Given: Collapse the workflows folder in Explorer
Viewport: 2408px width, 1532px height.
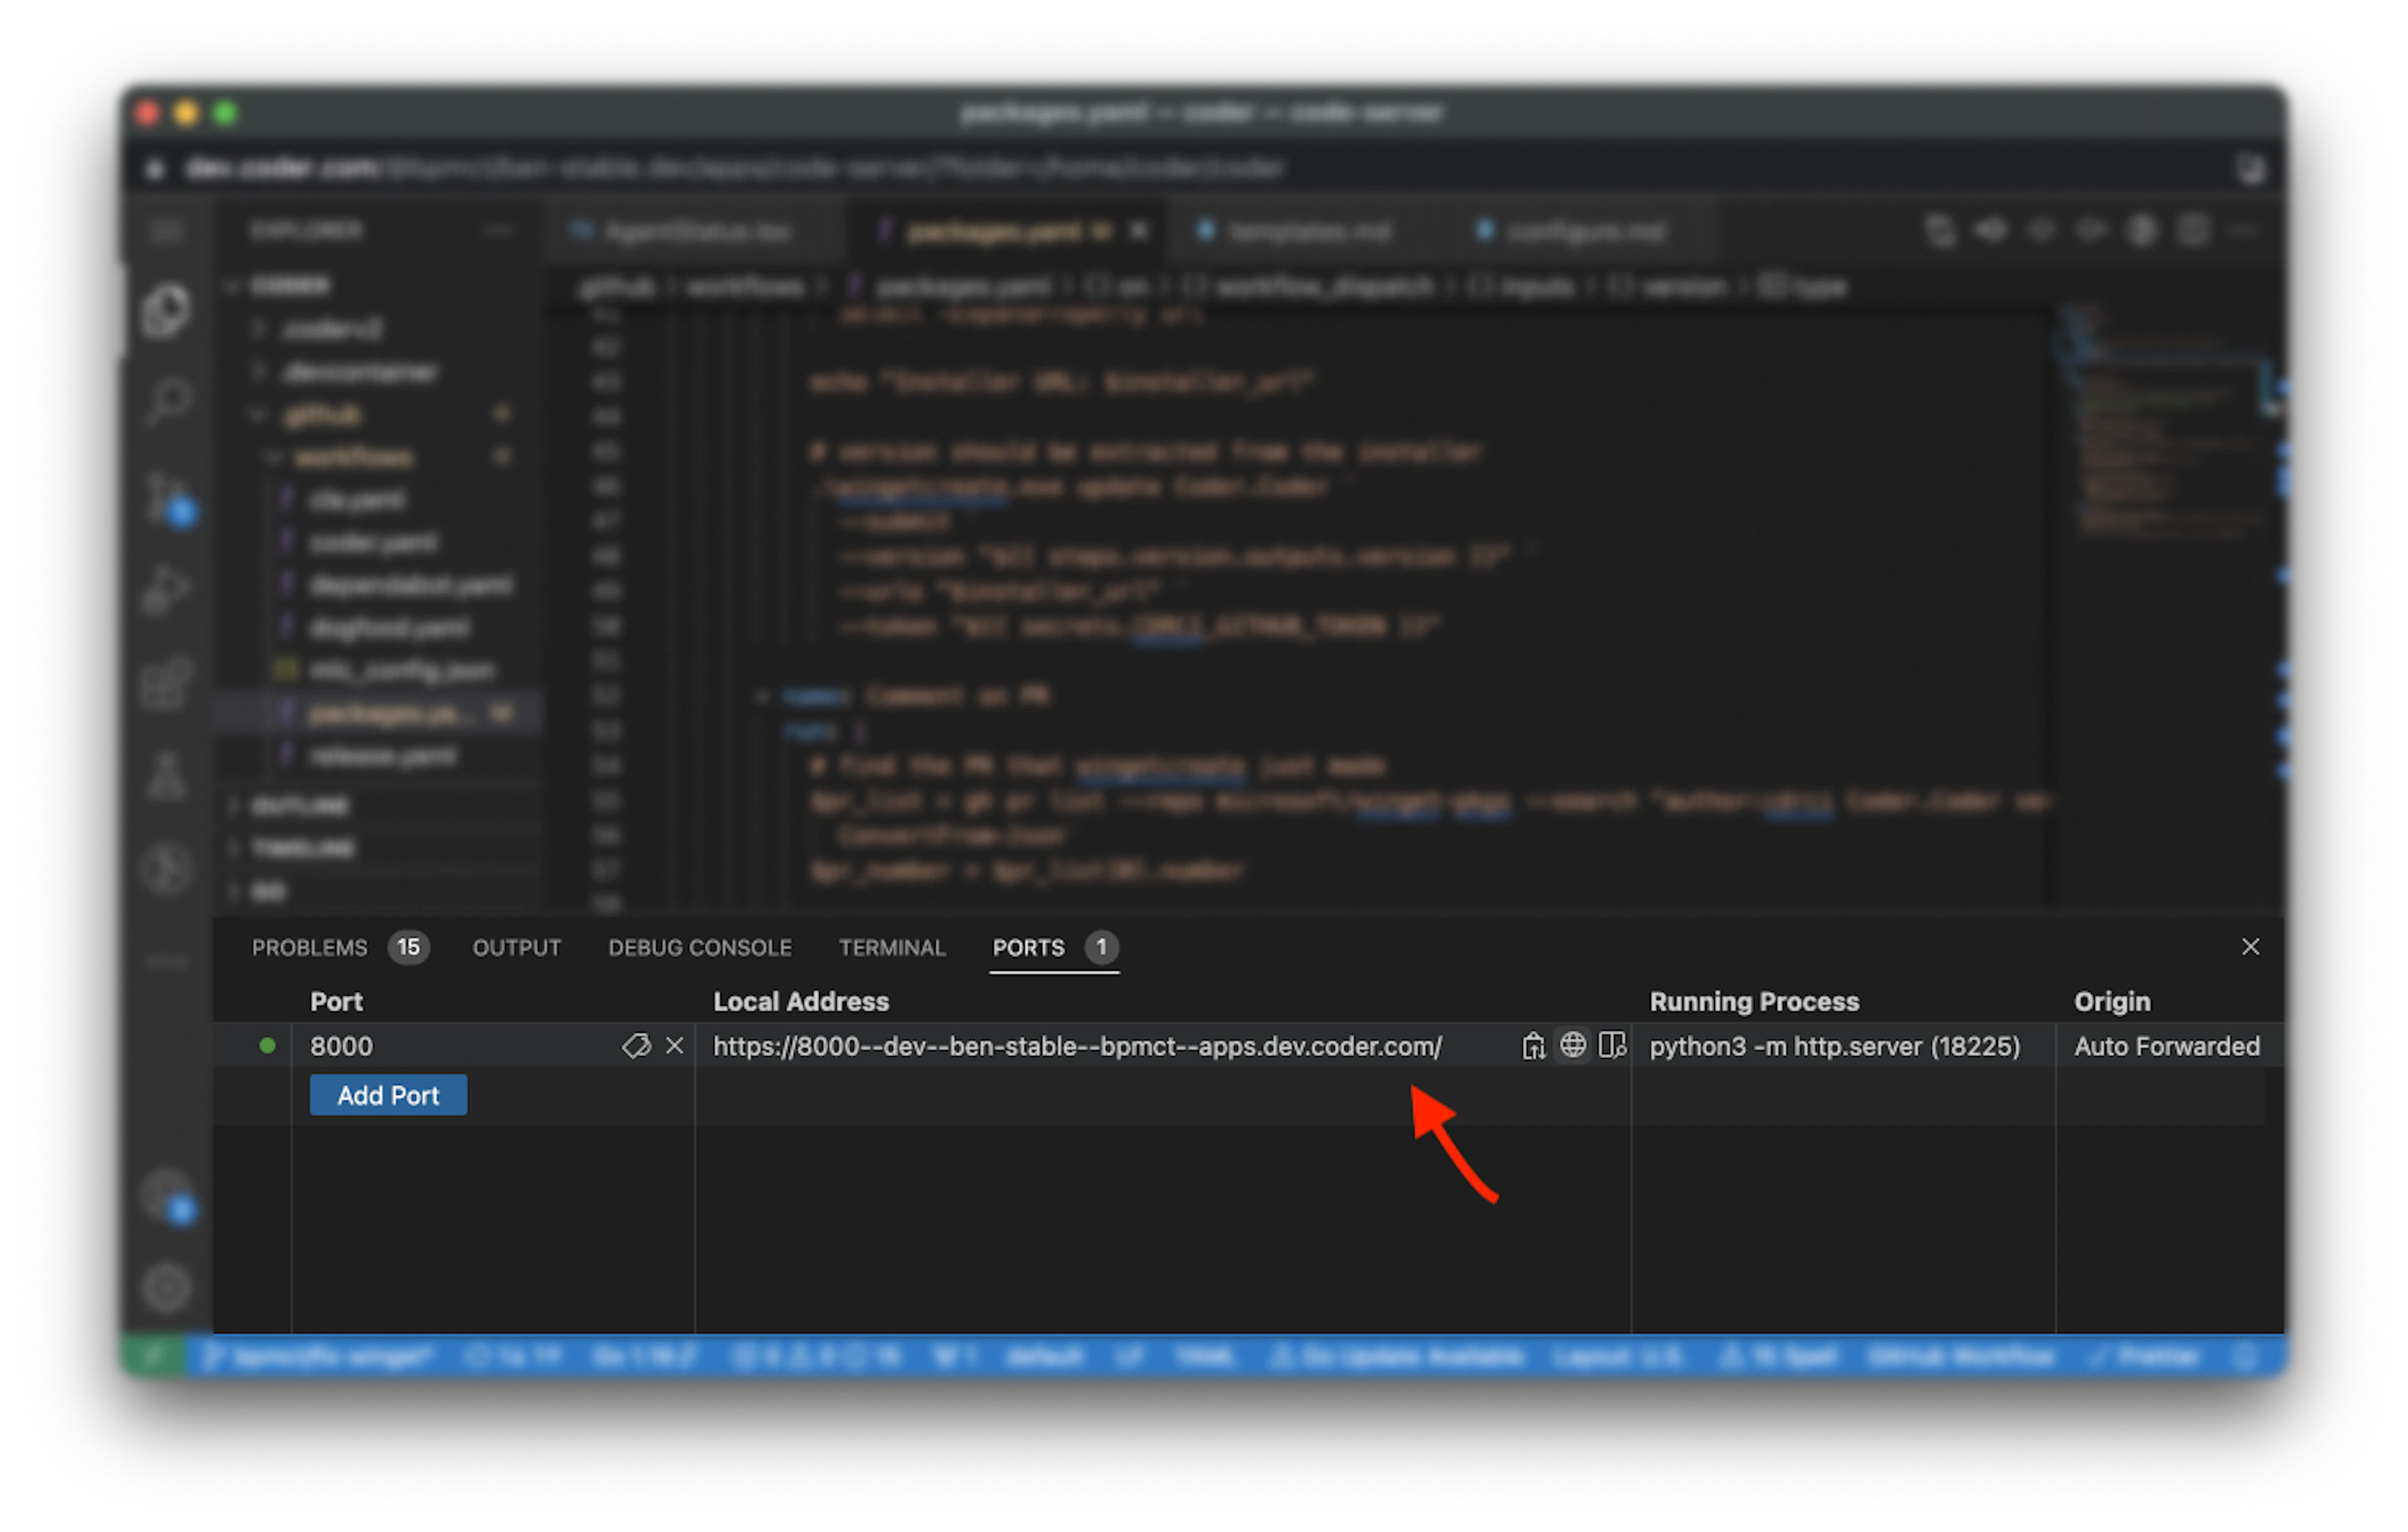Looking at the screenshot, I should coord(352,457).
